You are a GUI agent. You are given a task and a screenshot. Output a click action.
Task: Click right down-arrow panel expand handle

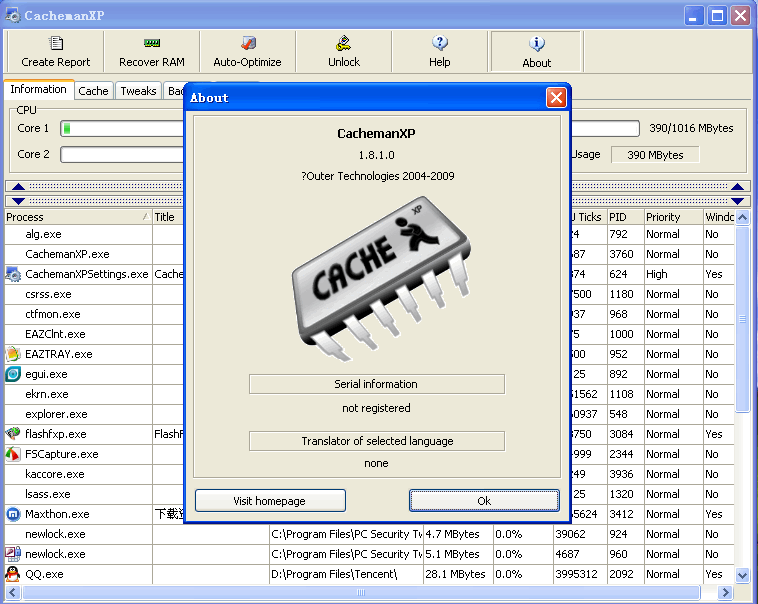point(737,201)
